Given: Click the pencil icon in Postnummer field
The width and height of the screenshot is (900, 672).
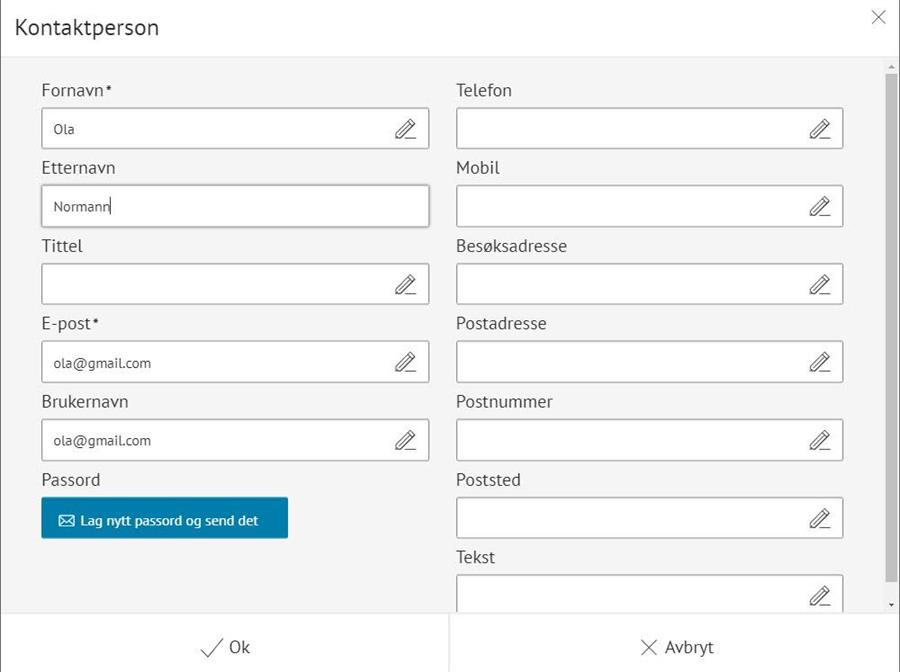Looking at the screenshot, I should (x=820, y=440).
